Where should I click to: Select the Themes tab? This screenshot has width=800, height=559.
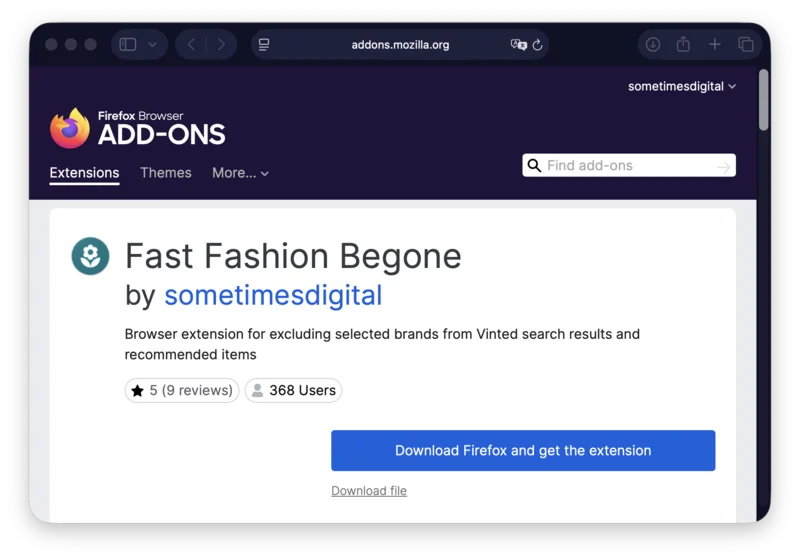(x=166, y=173)
